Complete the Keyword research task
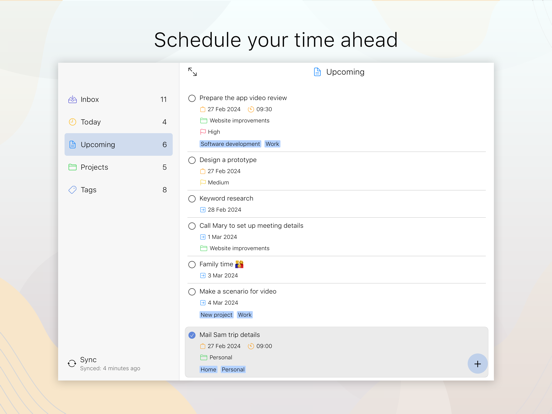Image resolution: width=552 pixels, height=414 pixels. point(192,199)
